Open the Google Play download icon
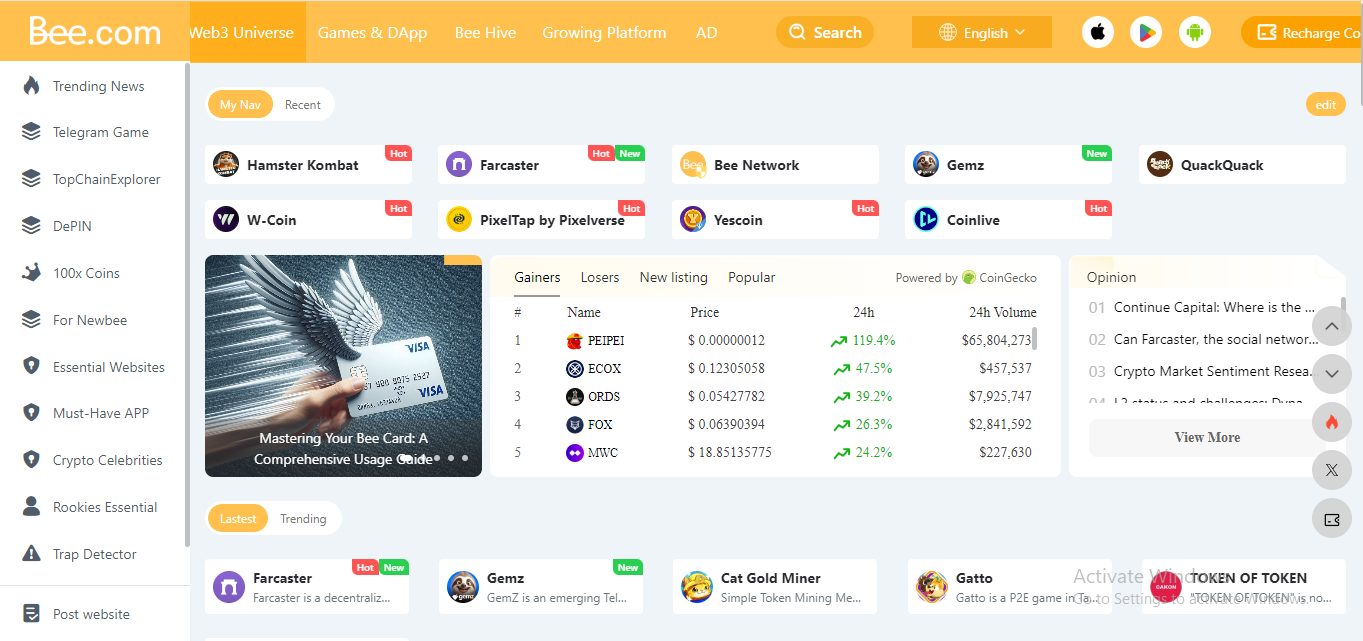The height and width of the screenshot is (641, 1363). (x=1146, y=32)
